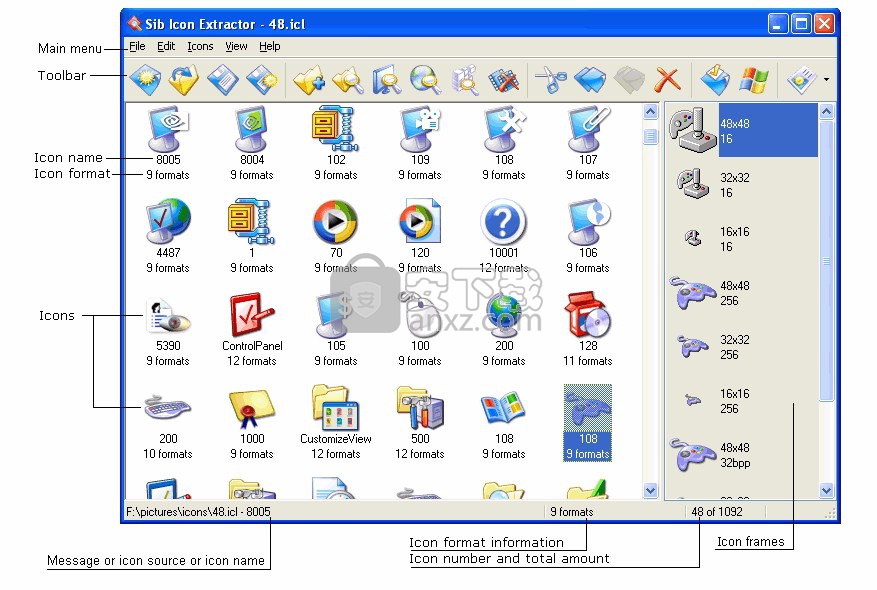Image resolution: width=877 pixels, height=590 pixels.
Task: Select the icon named 106
Action: pos(588,236)
